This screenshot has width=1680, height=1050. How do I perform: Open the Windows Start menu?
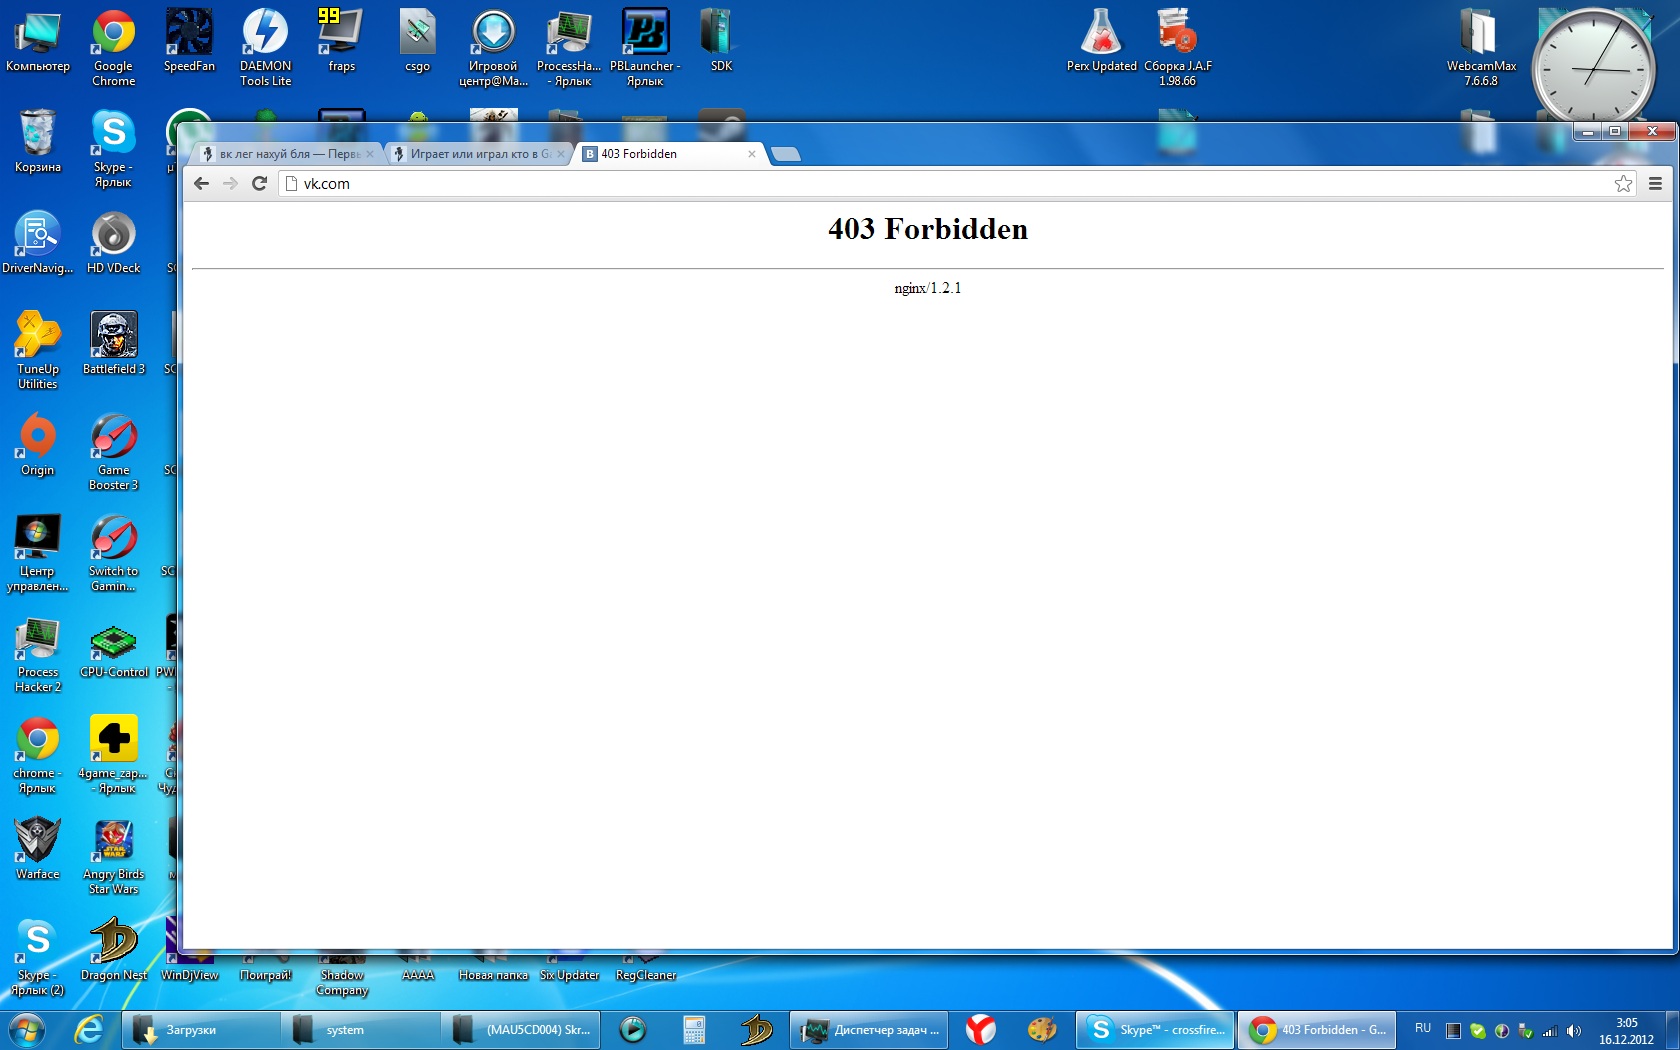27,1029
